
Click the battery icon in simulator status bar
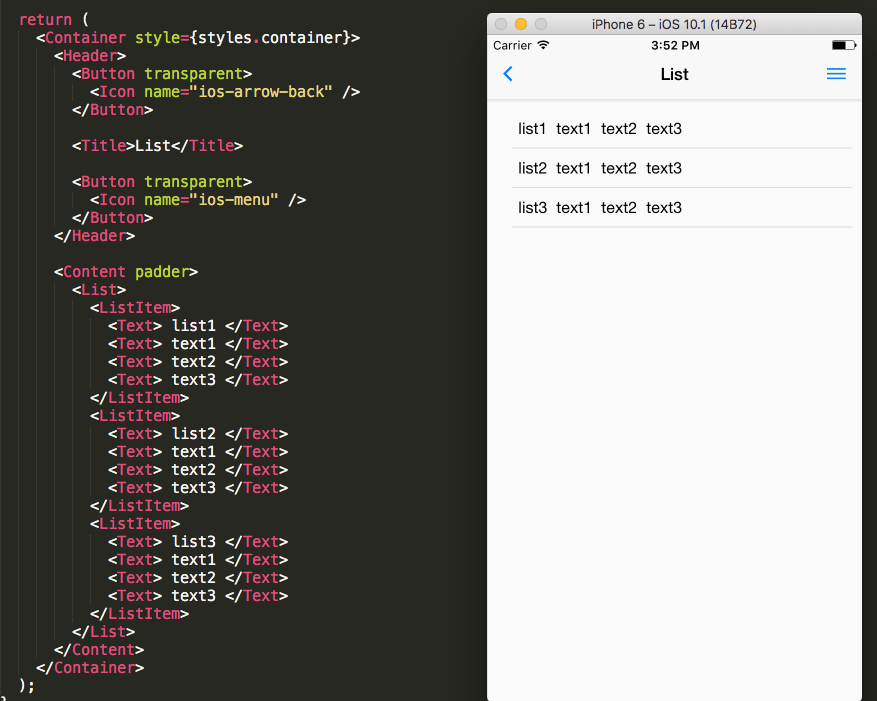843,45
